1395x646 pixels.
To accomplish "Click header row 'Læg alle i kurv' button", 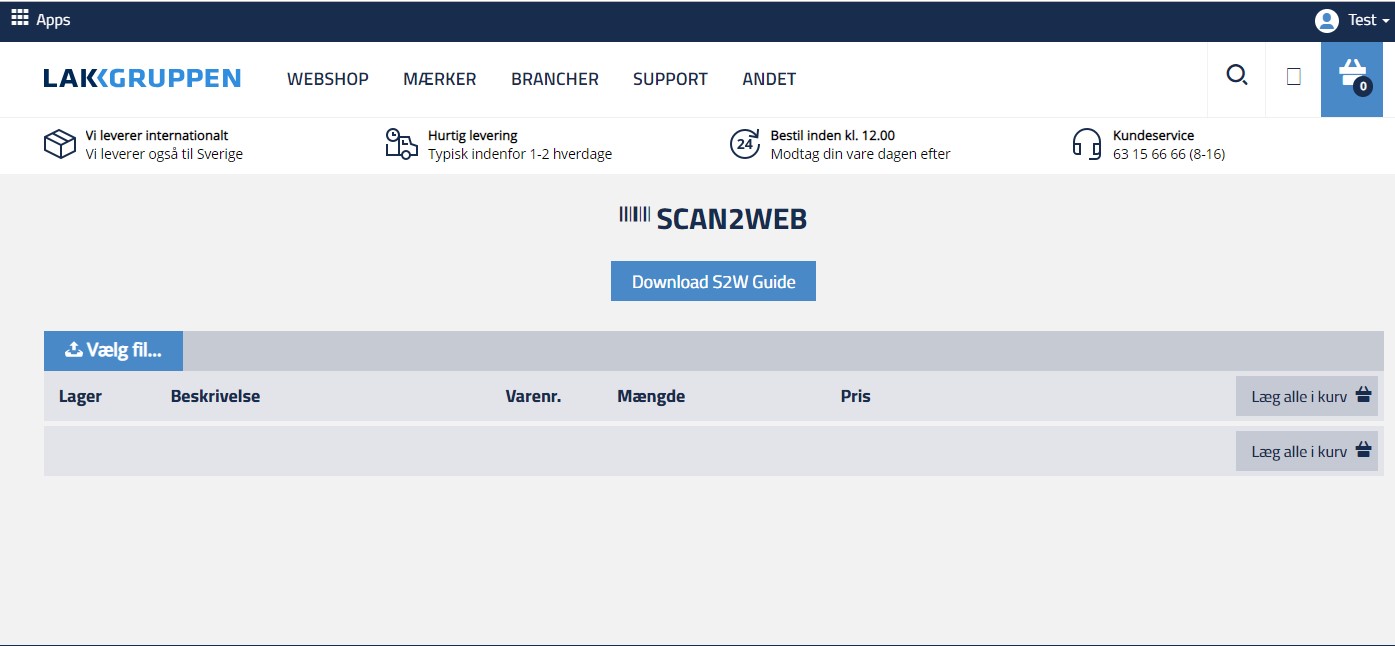I will point(1307,396).
